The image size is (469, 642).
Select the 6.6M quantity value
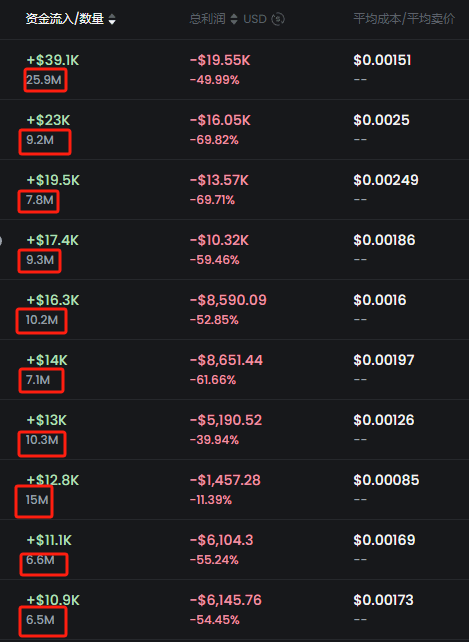pyautogui.click(x=40, y=560)
